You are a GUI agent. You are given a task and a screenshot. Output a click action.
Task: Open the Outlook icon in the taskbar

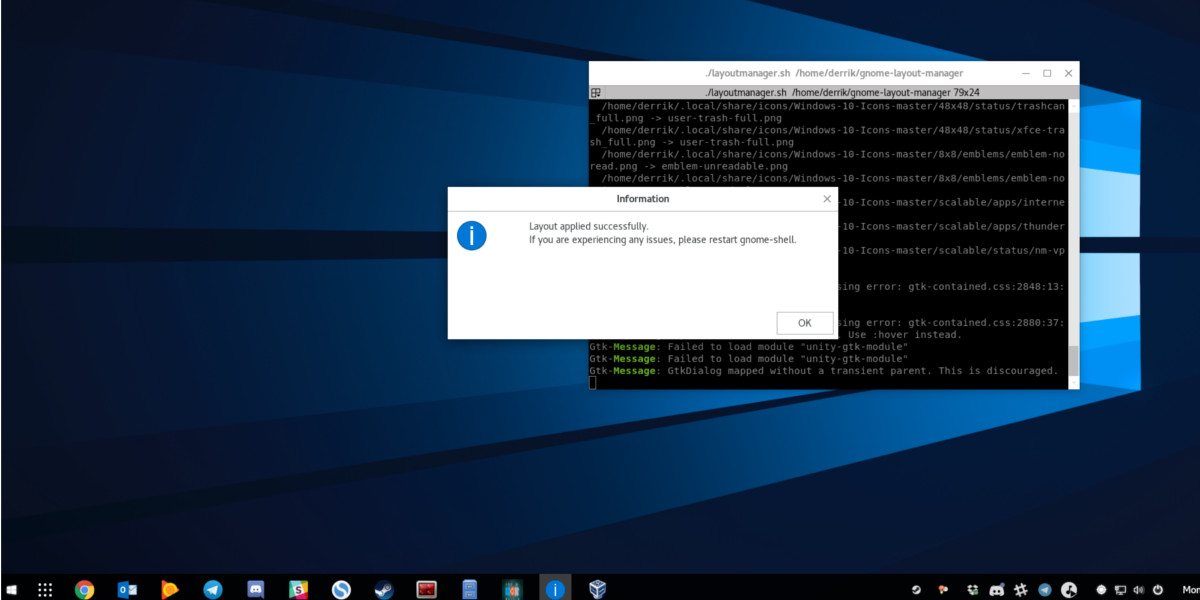click(127, 590)
